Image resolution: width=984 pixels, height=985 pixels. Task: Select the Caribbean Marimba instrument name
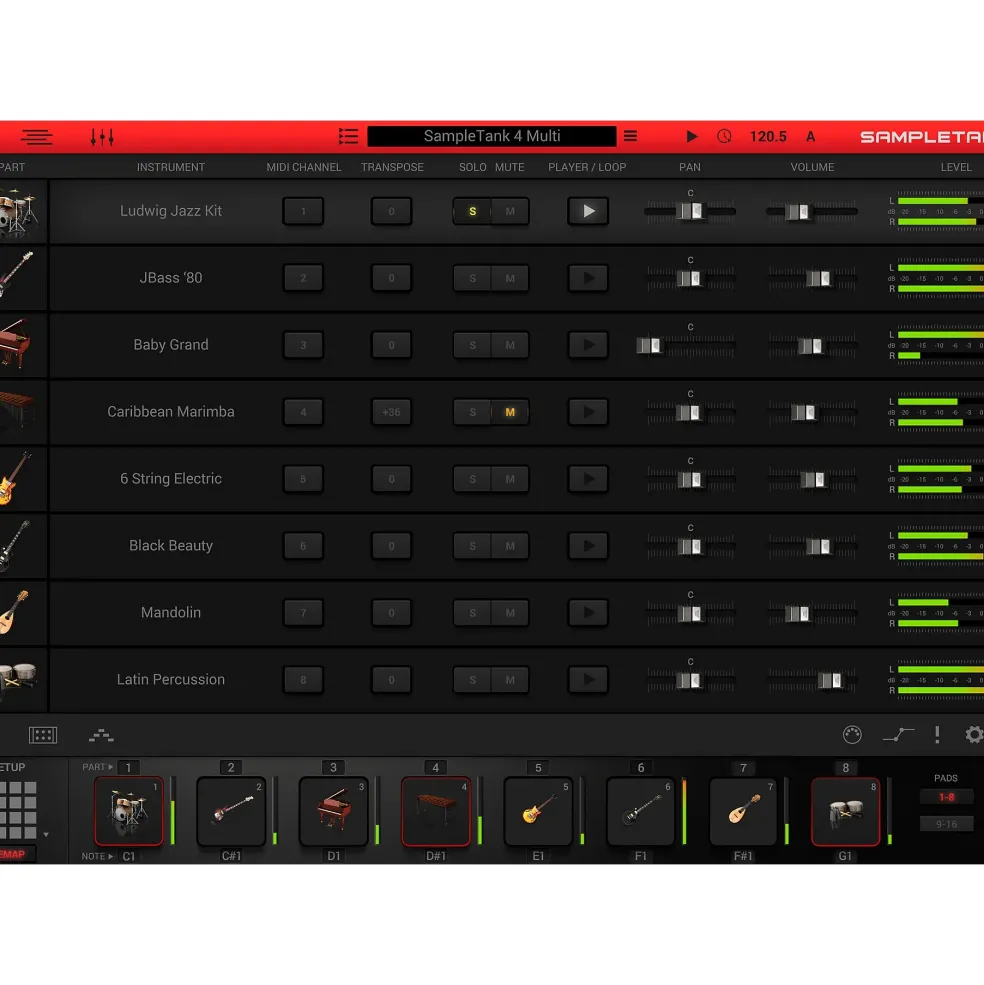pos(171,412)
